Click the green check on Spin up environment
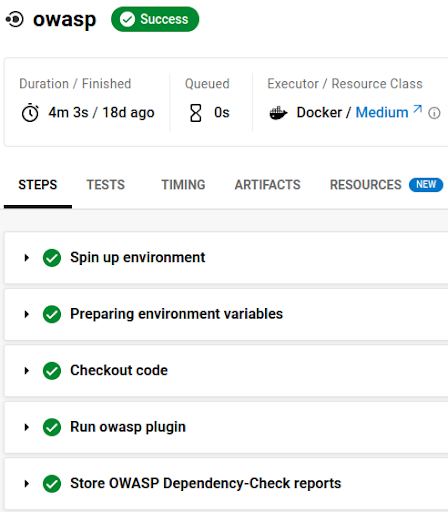 point(52,258)
